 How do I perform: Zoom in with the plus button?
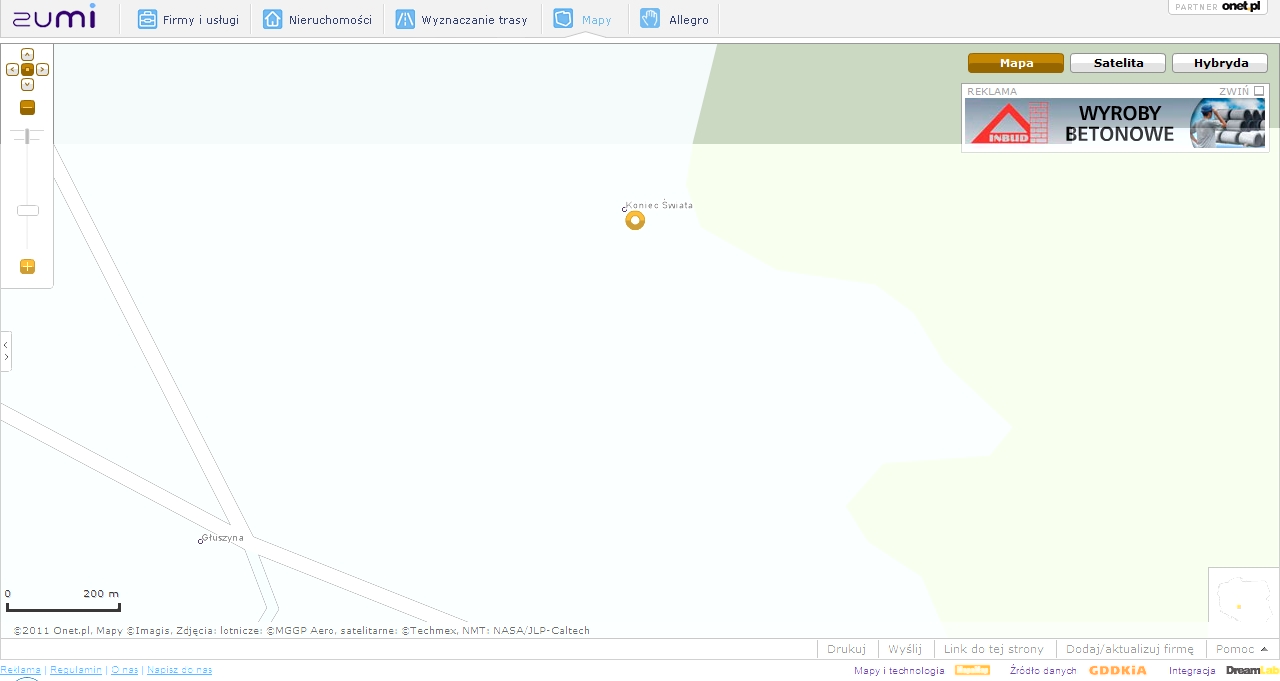[27, 266]
